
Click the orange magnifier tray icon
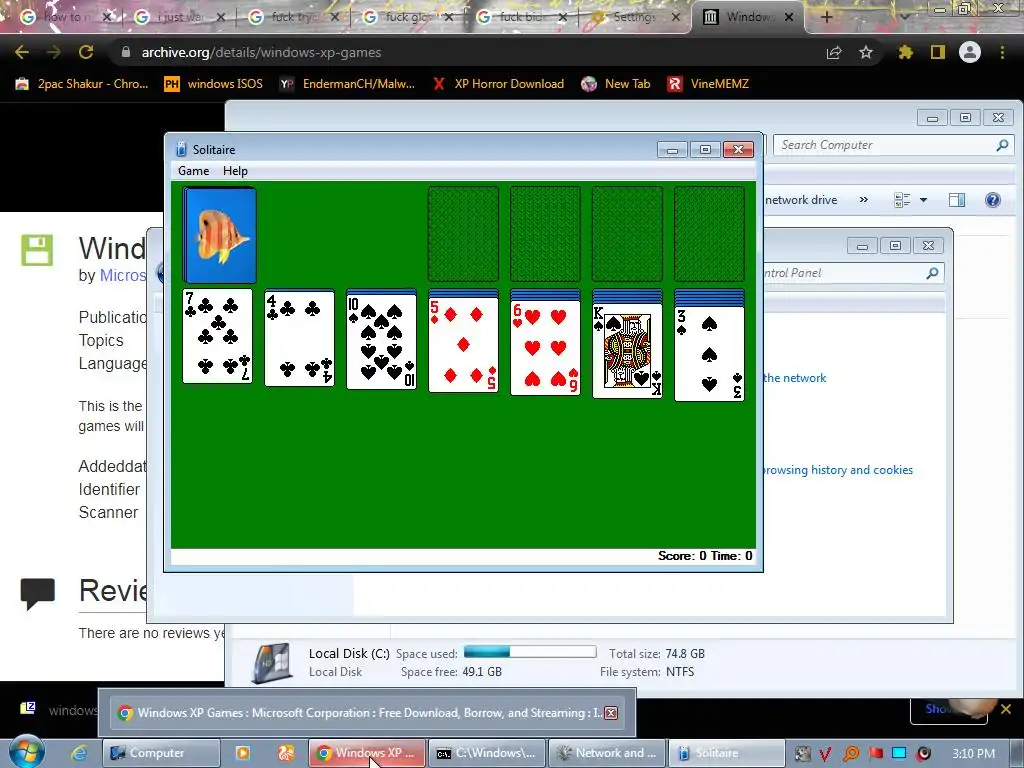point(850,754)
